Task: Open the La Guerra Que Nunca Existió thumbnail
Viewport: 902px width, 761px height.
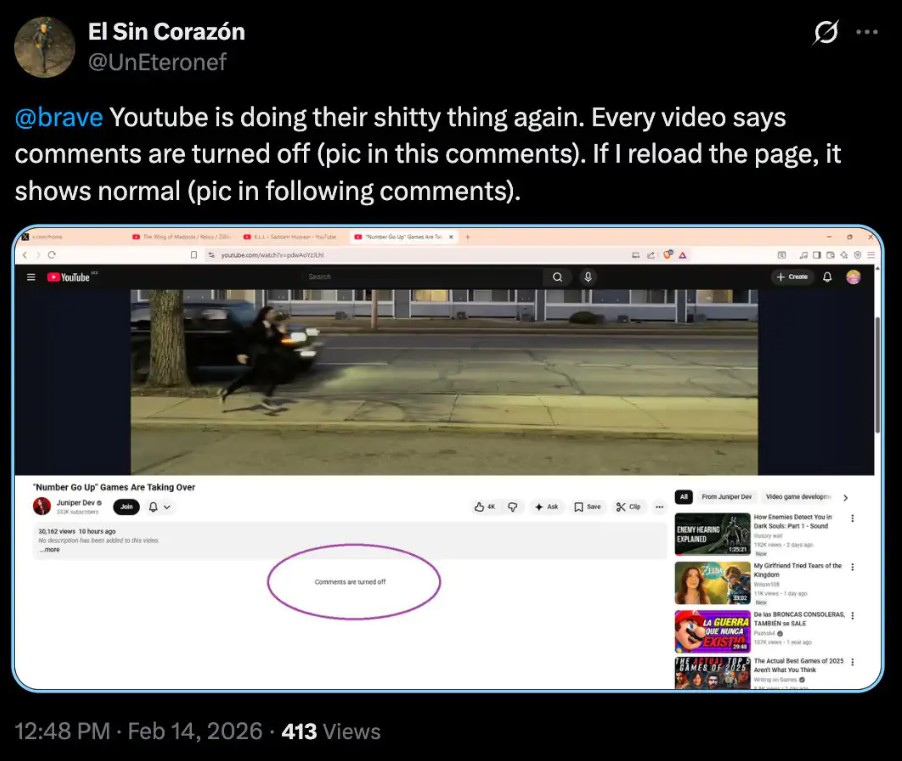Action: coord(712,632)
